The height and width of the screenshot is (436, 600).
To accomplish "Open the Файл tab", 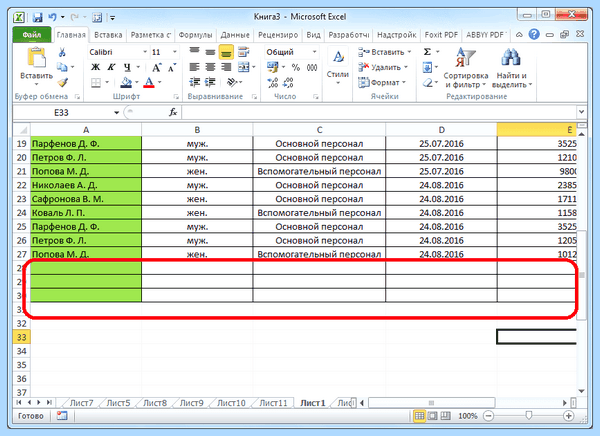I will pyautogui.click(x=32, y=34).
